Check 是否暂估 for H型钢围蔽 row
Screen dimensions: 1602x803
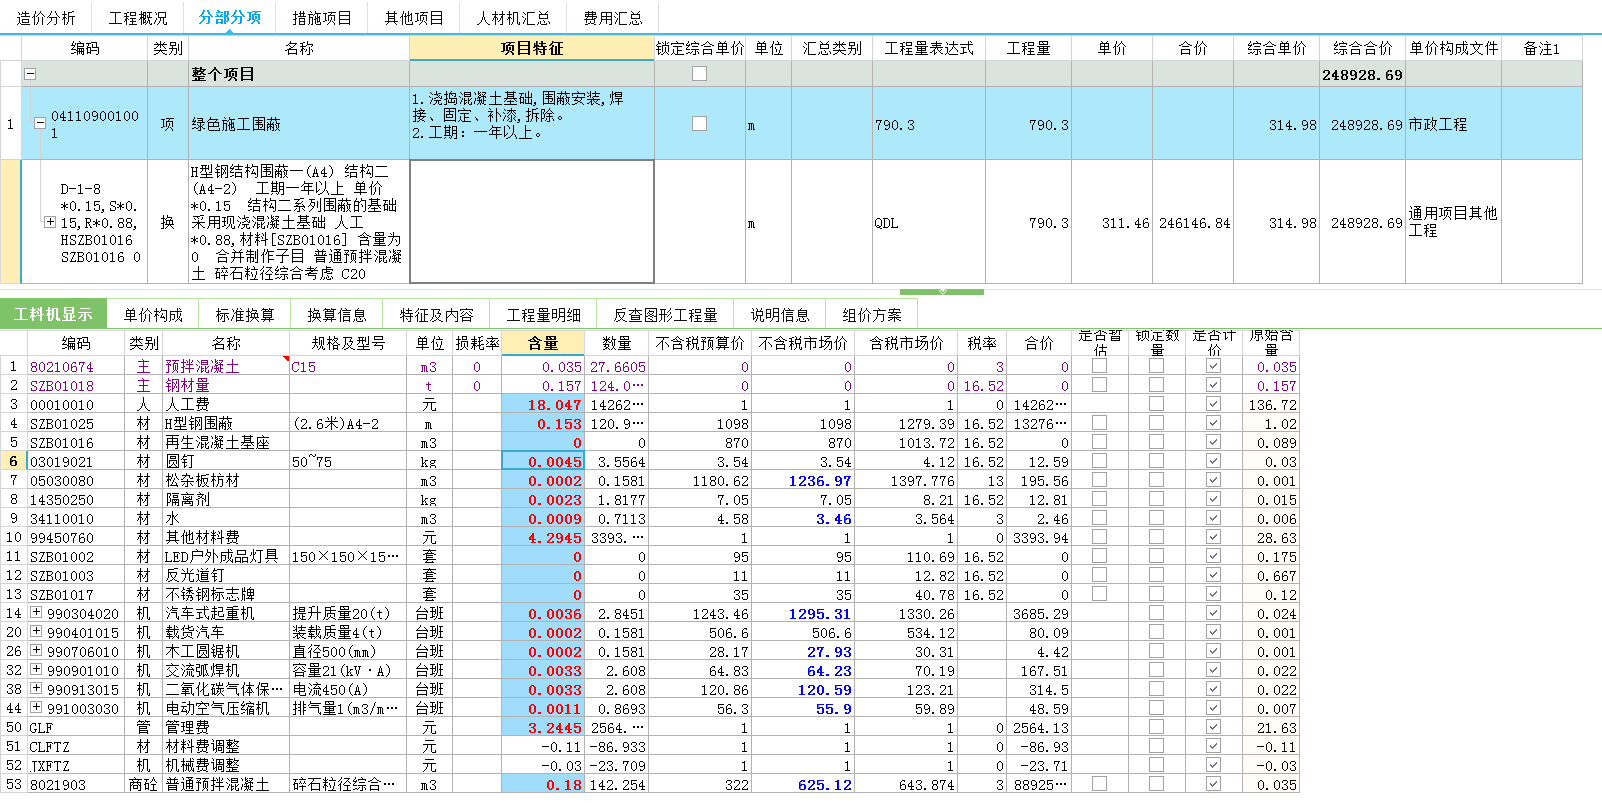tap(1099, 423)
